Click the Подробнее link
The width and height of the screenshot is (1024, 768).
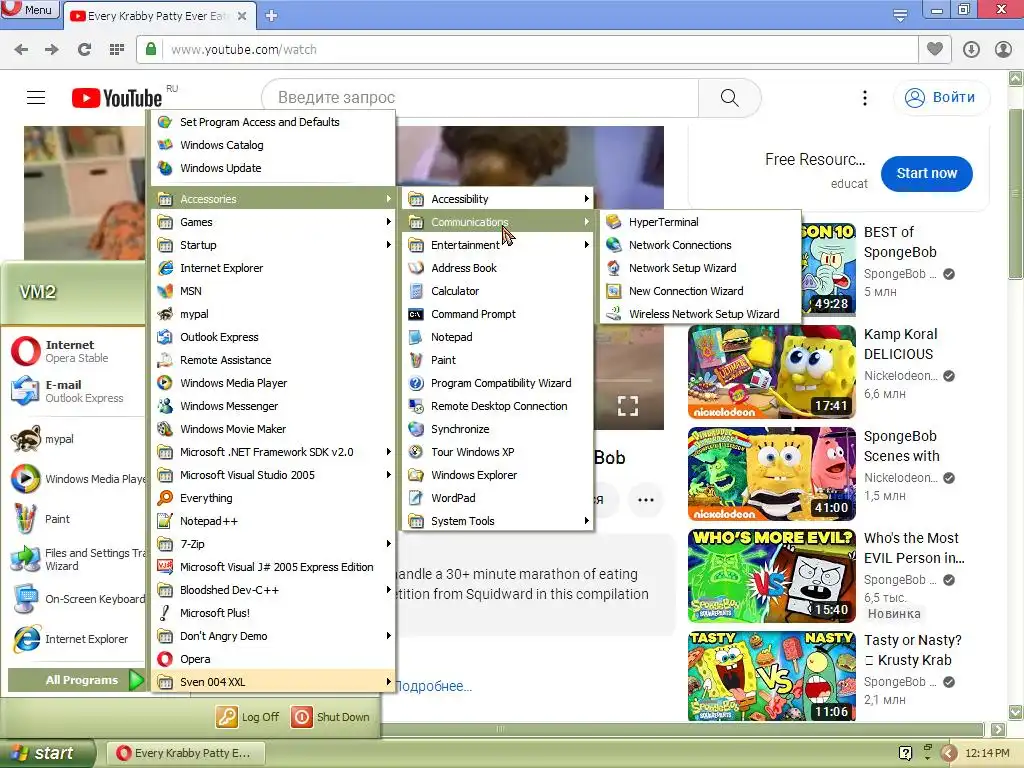pos(433,686)
